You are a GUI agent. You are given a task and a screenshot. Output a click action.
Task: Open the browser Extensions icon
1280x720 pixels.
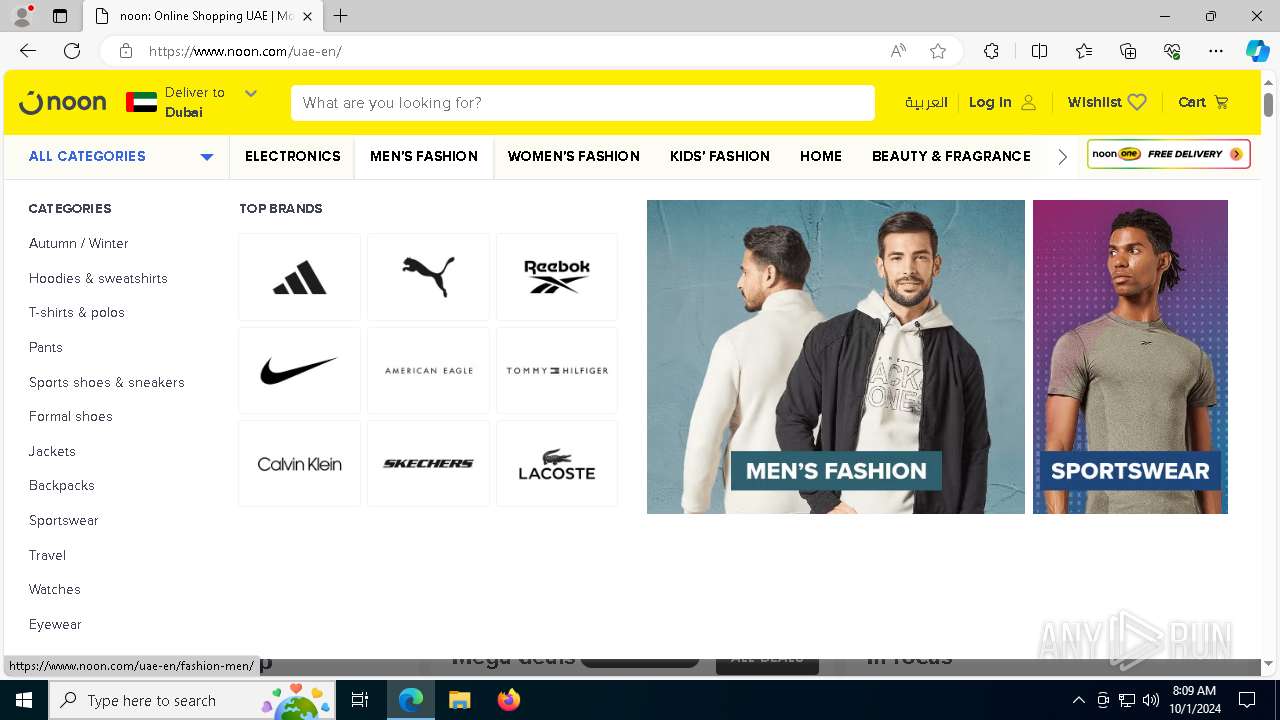click(x=991, y=51)
